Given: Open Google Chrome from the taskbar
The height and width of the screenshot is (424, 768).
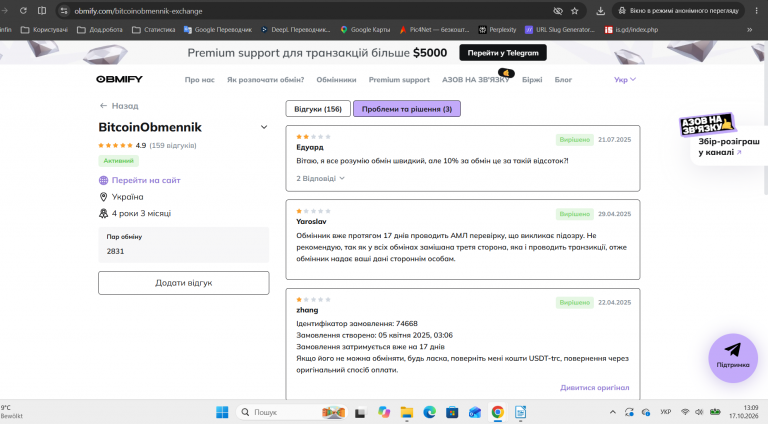Looking at the screenshot, I should point(498,412).
